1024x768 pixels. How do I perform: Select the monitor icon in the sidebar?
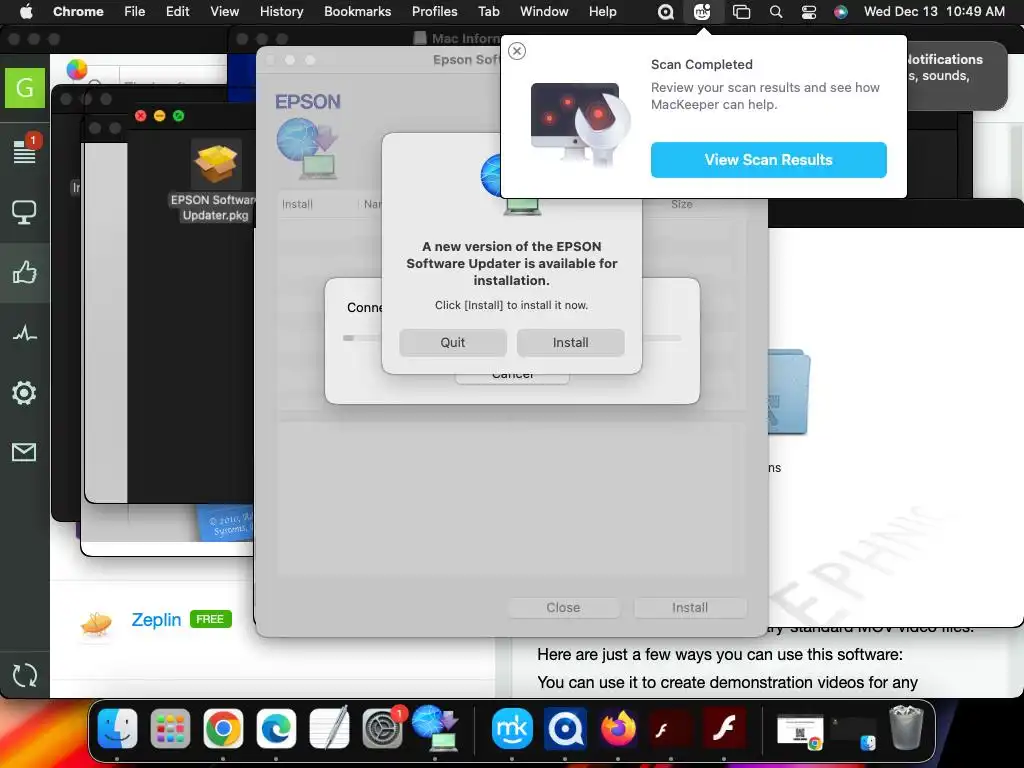(24, 212)
